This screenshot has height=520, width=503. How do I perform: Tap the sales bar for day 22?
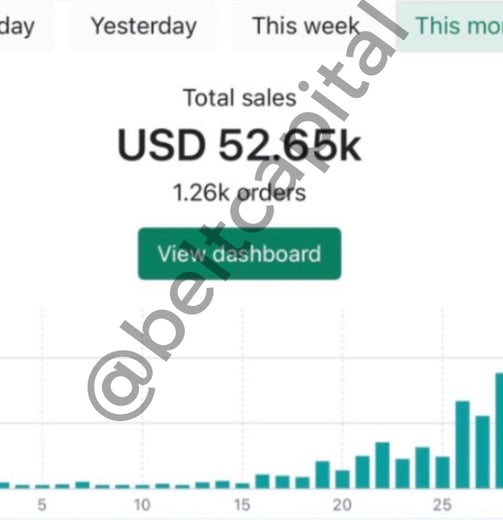click(382, 465)
